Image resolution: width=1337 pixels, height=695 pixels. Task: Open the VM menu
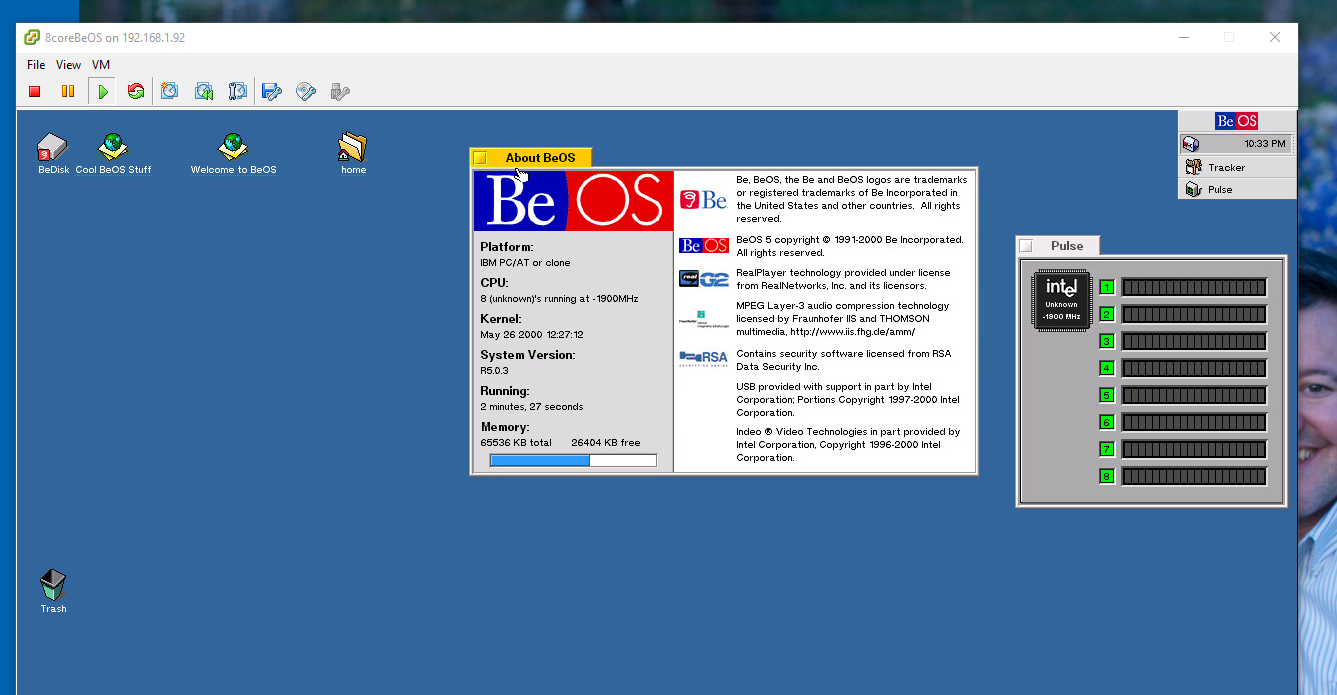(x=100, y=64)
